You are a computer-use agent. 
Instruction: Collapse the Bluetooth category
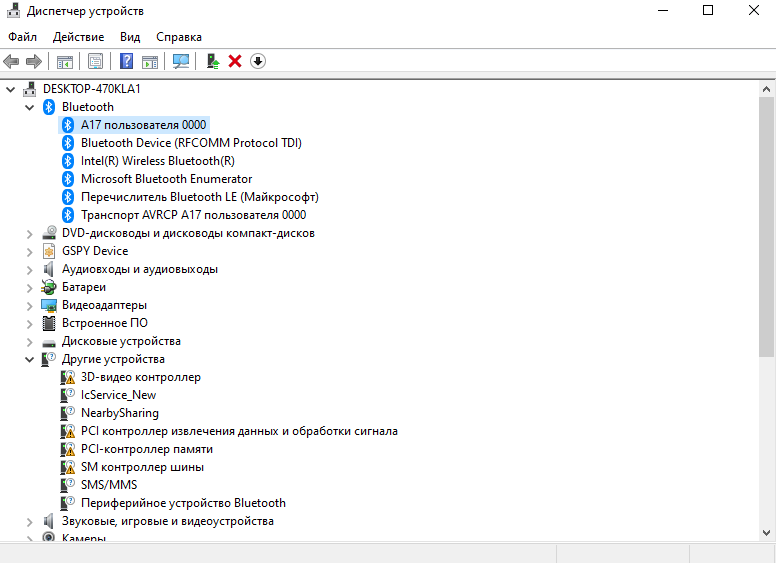30,107
